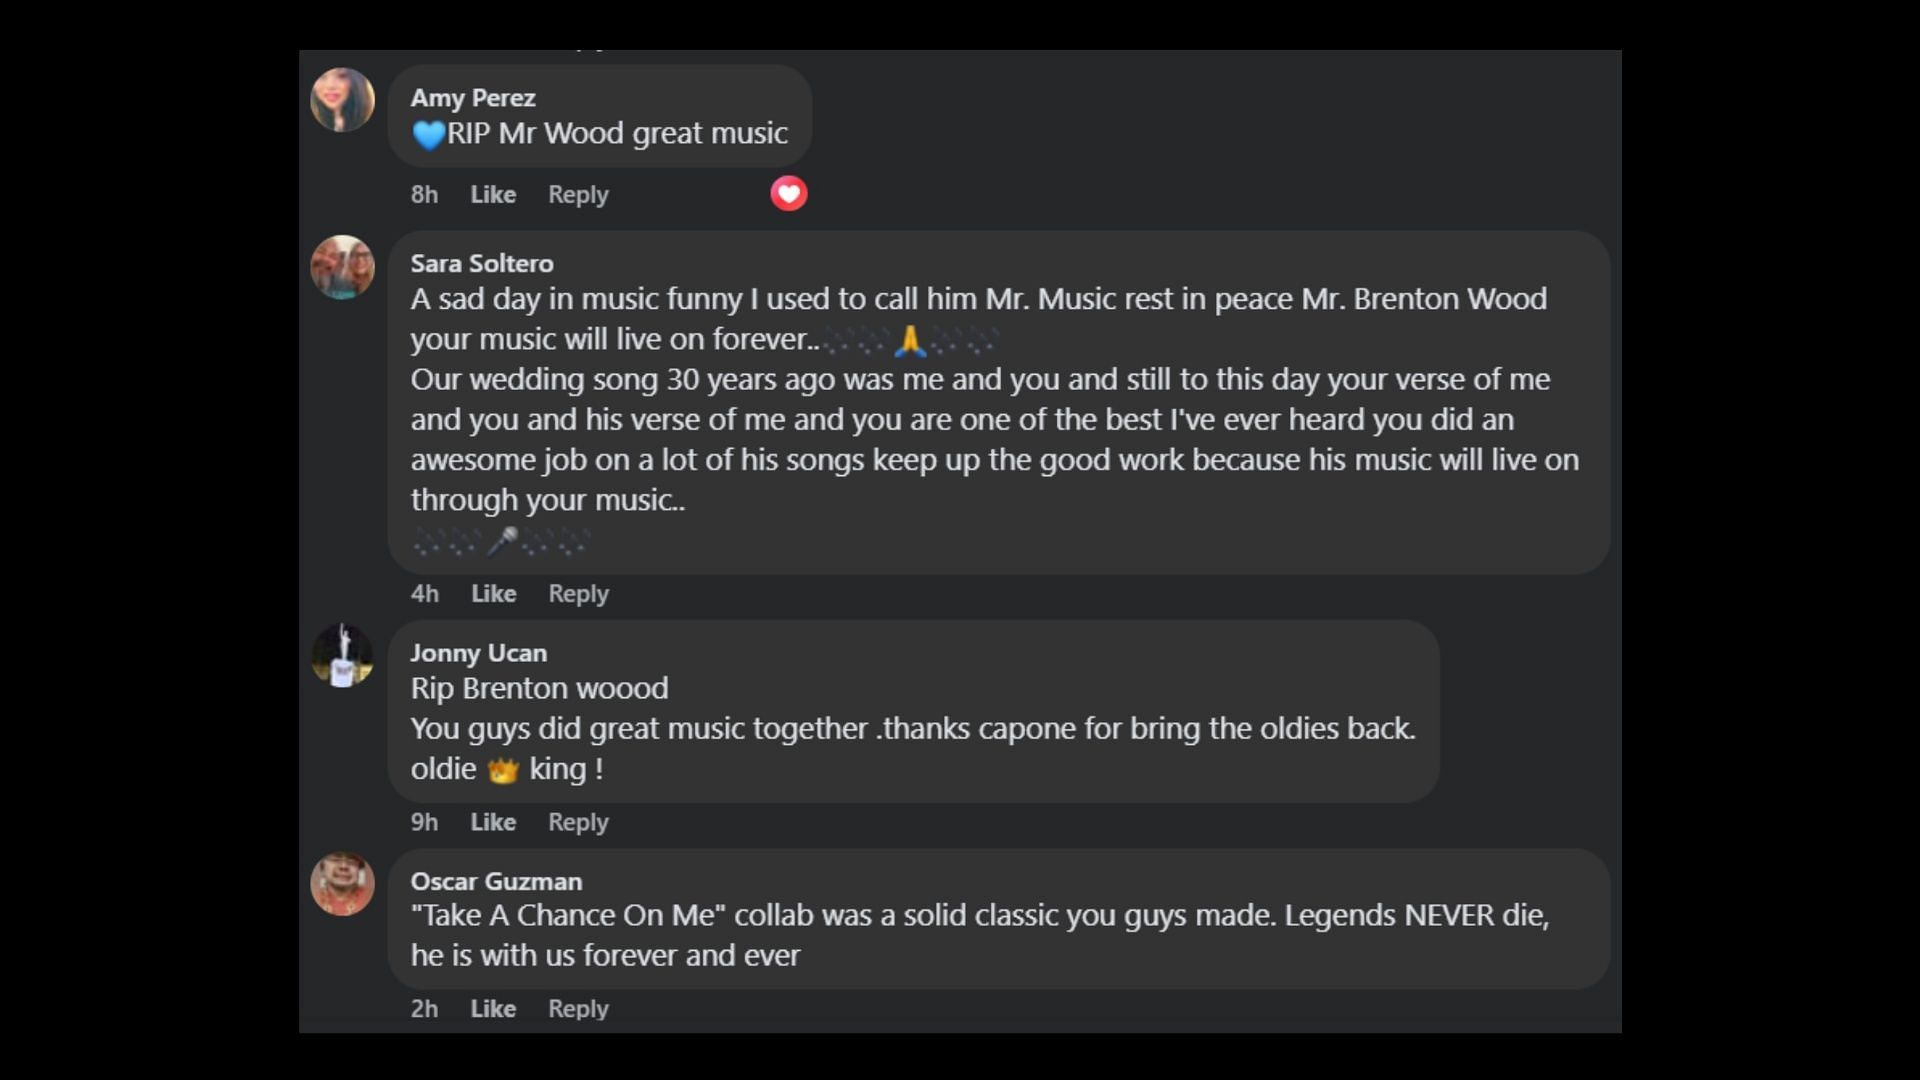Like Amy Perez's comment

493,195
